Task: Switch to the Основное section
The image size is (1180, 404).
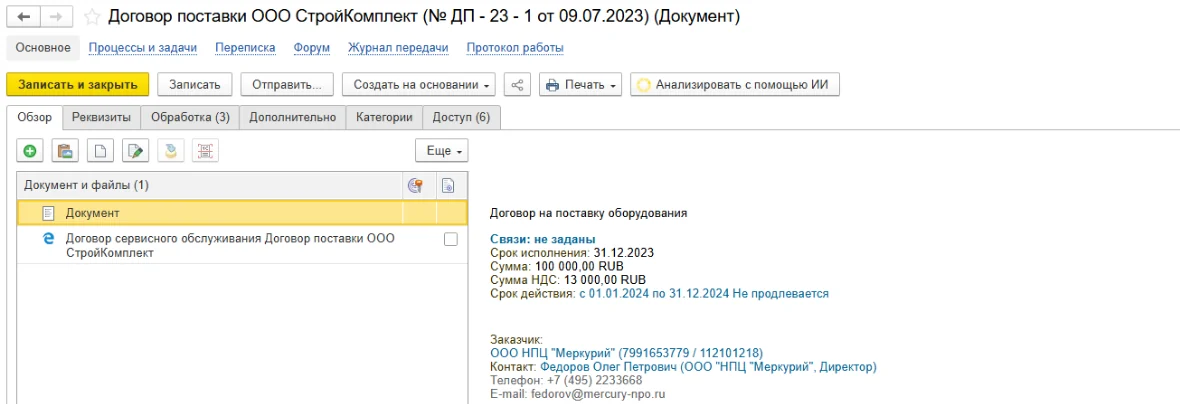Action: 43,48
